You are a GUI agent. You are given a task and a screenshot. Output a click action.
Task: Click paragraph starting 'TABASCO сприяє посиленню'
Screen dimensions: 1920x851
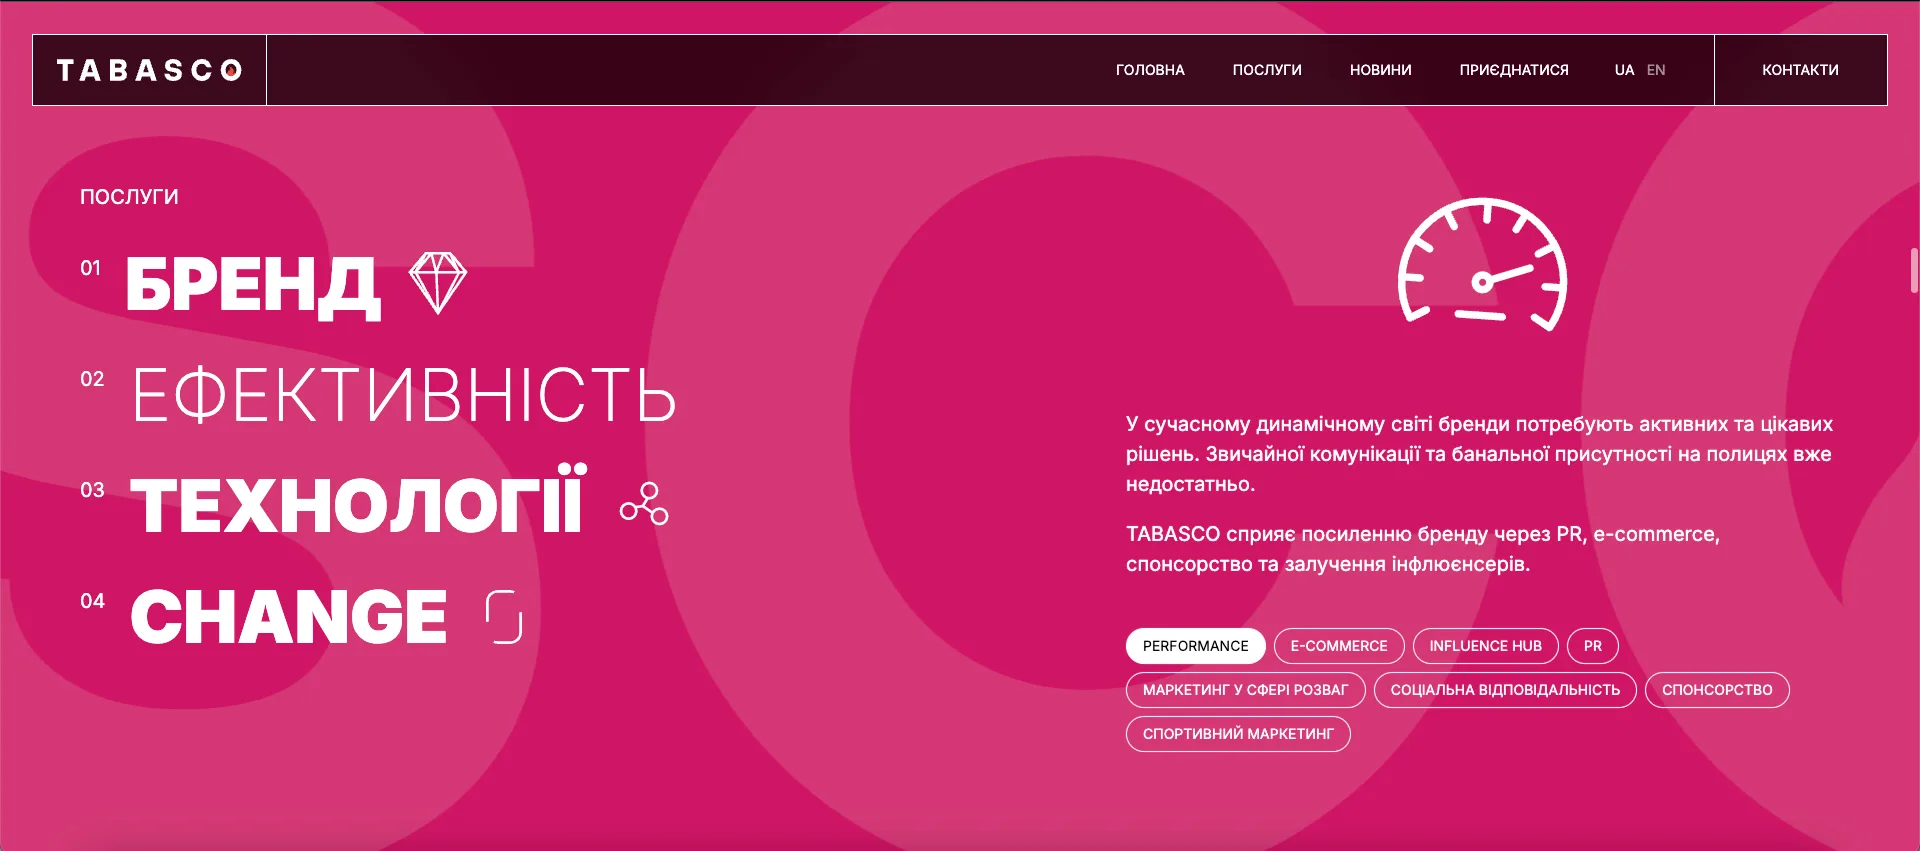[1423, 549]
